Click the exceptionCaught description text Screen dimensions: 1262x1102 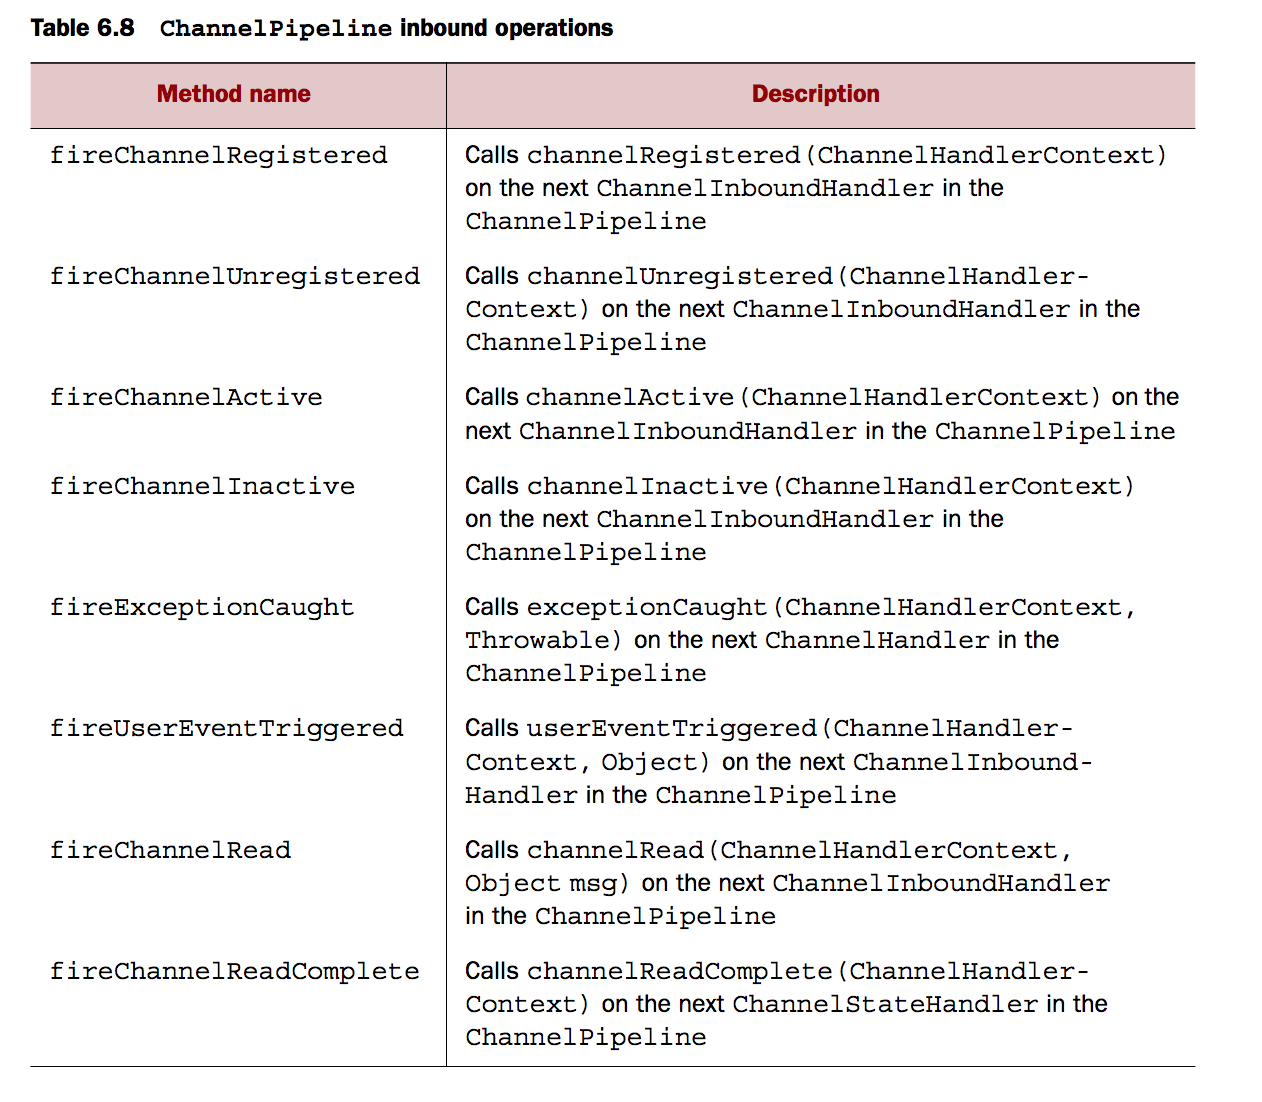647,607
